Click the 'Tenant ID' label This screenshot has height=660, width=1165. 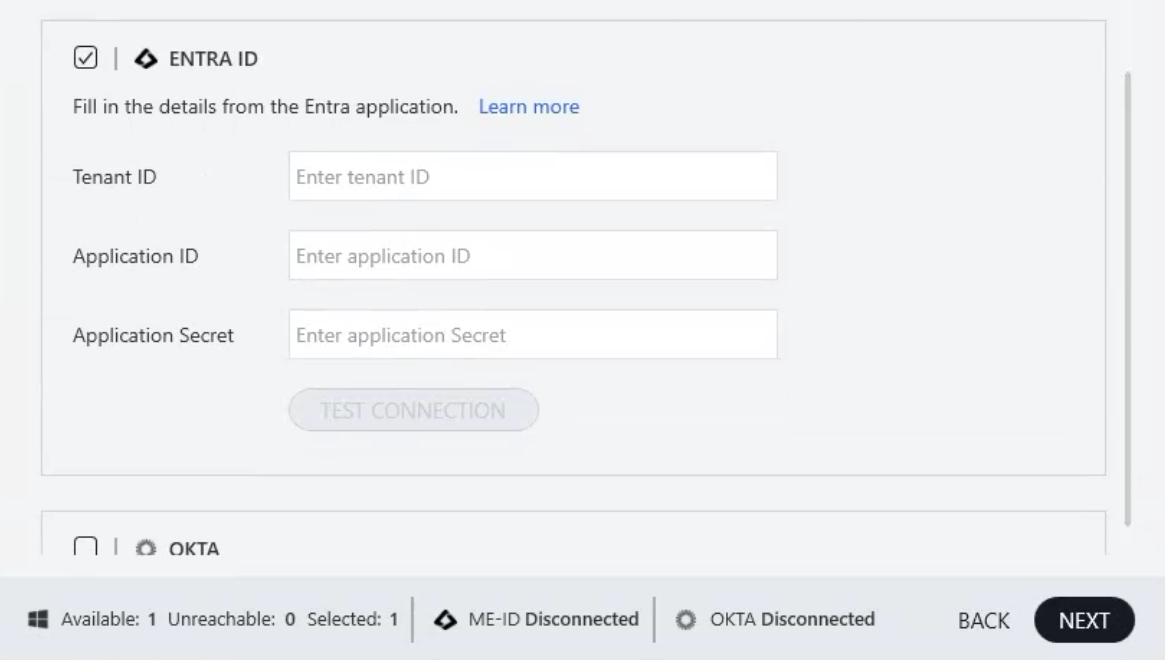114,177
